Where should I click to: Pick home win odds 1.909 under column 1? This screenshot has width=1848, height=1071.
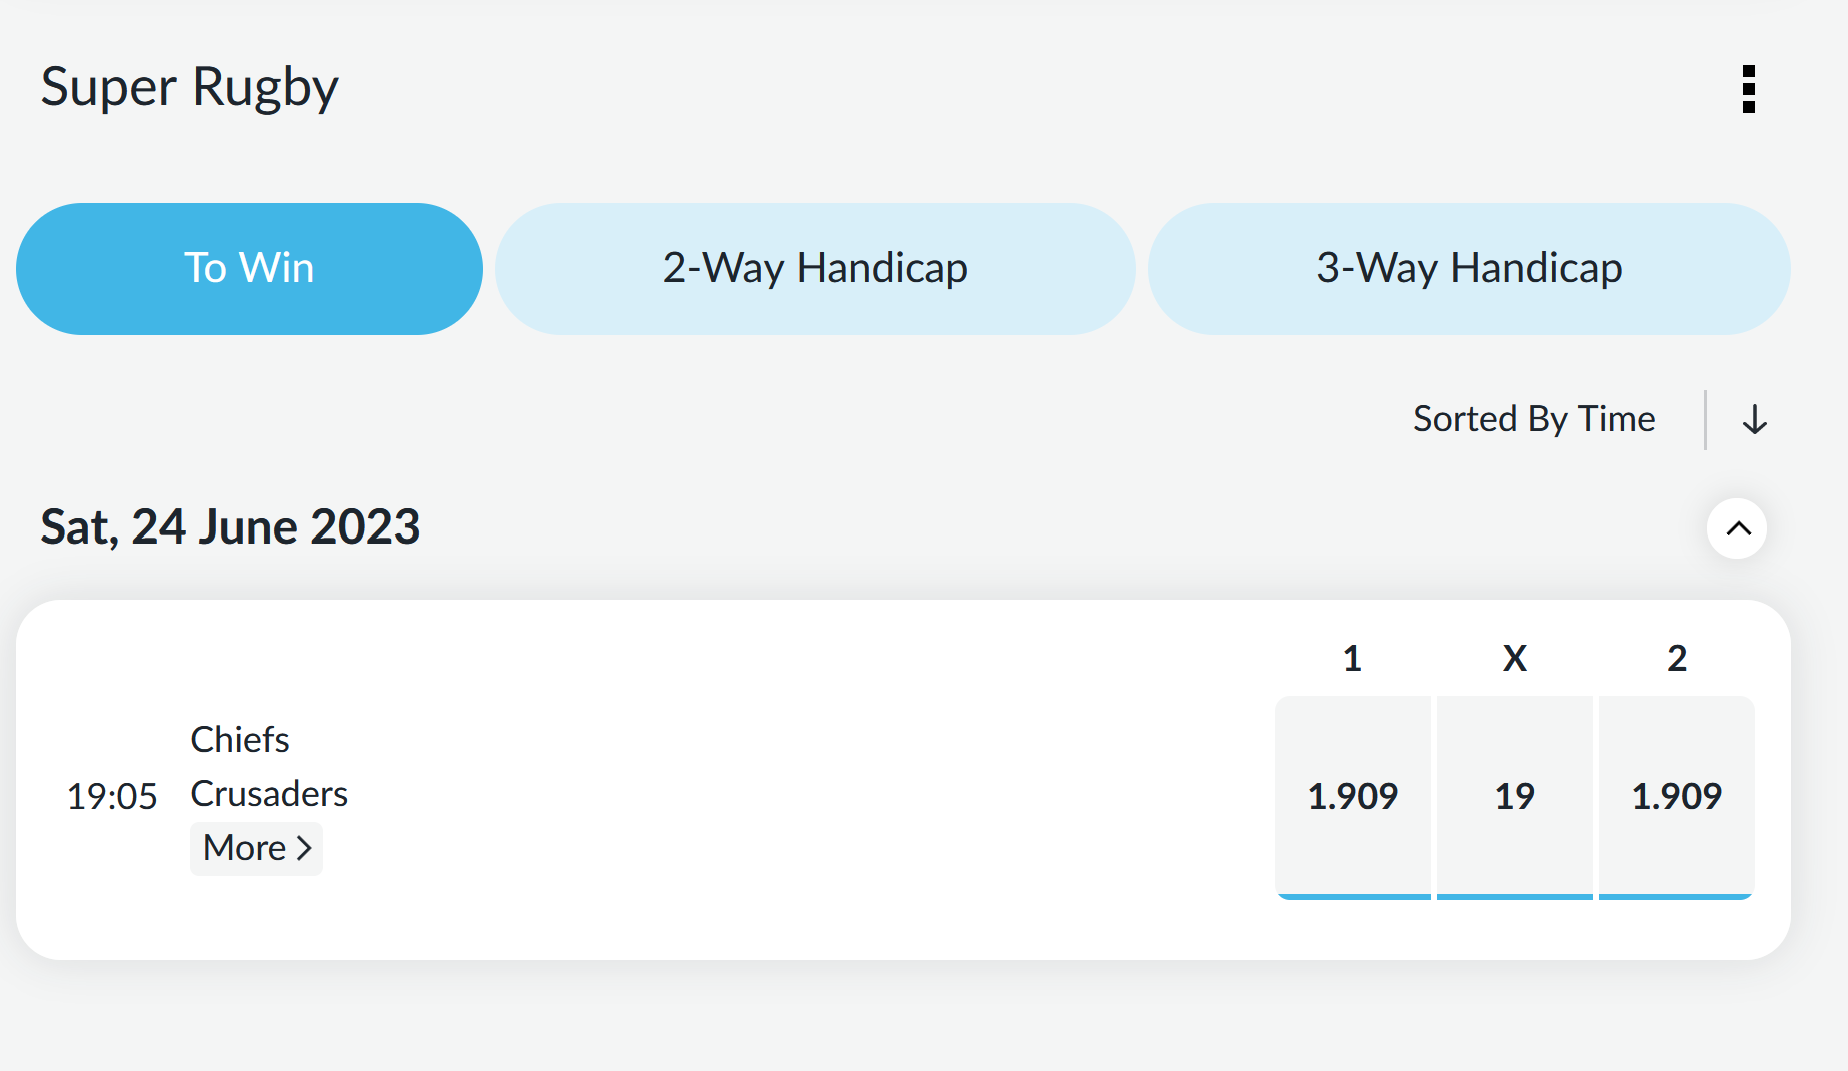tap(1352, 796)
